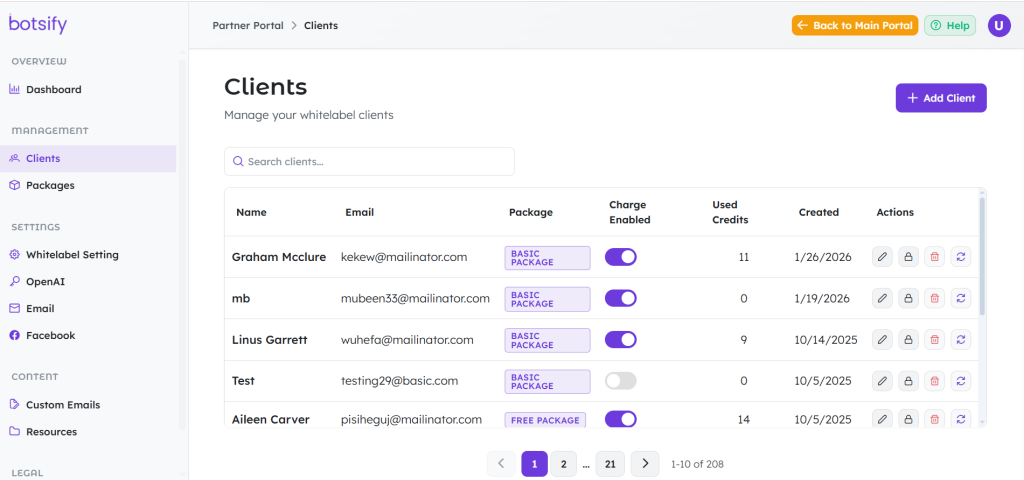Delete Graham Mcclure using the trash icon
Image resolution: width=1024 pixels, height=480 pixels.
935,257
